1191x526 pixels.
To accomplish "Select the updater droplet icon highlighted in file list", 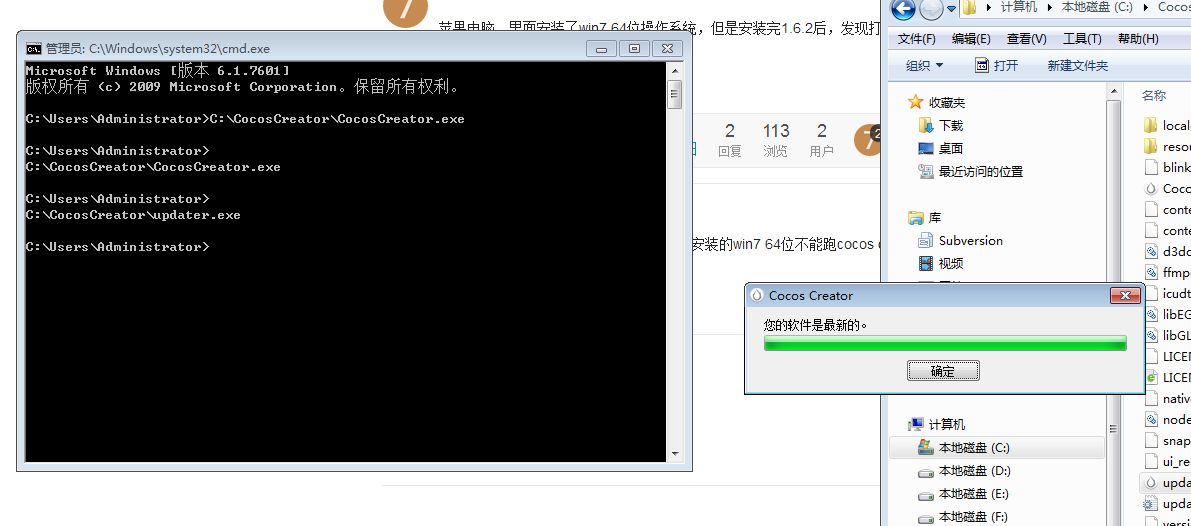I will tap(1150, 482).
